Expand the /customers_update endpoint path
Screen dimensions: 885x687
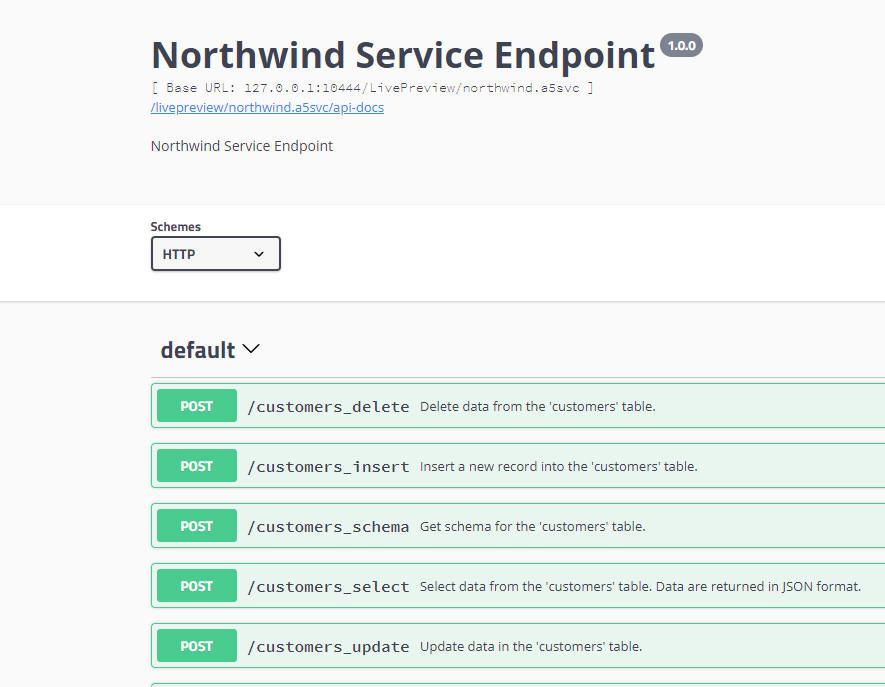pyautogui.click(x=328, y=647)
